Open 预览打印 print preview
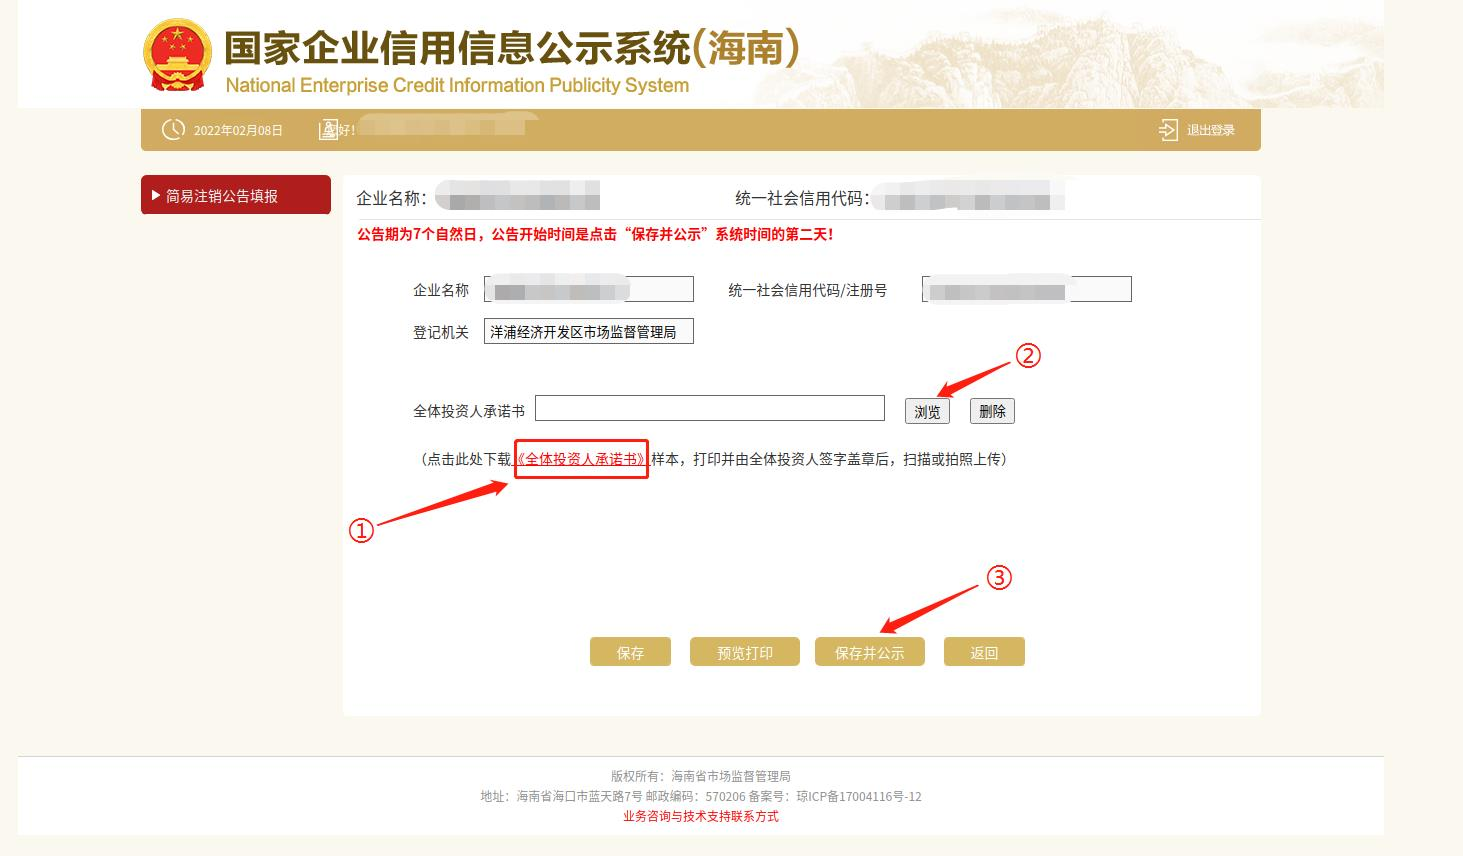 click(745, 652)
